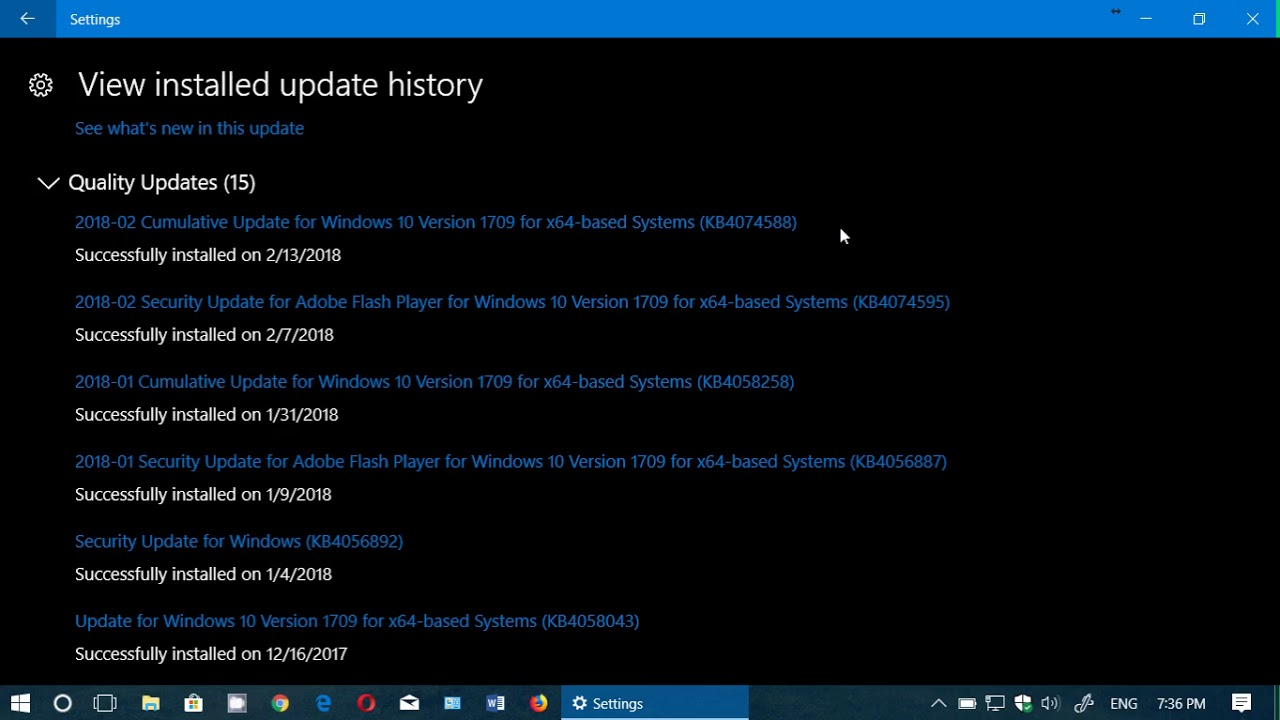This screenshot has width=1280, height=720.
Task: Open 'Security Update for Windows (KB4056892)' link
Action: point(239,541)
